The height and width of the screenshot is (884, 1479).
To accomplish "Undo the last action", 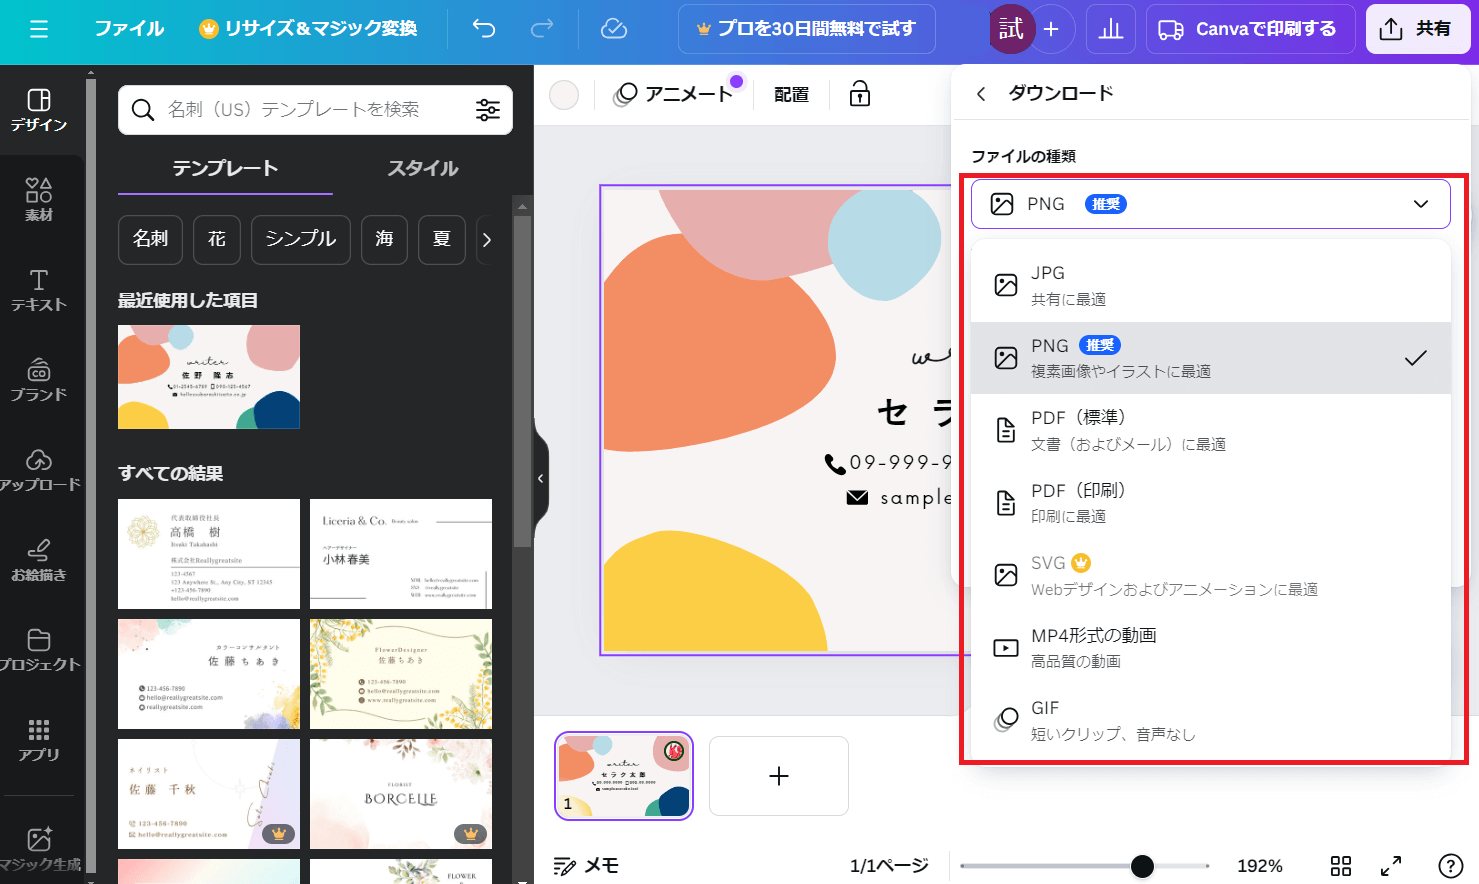I will tap(484, 29).
